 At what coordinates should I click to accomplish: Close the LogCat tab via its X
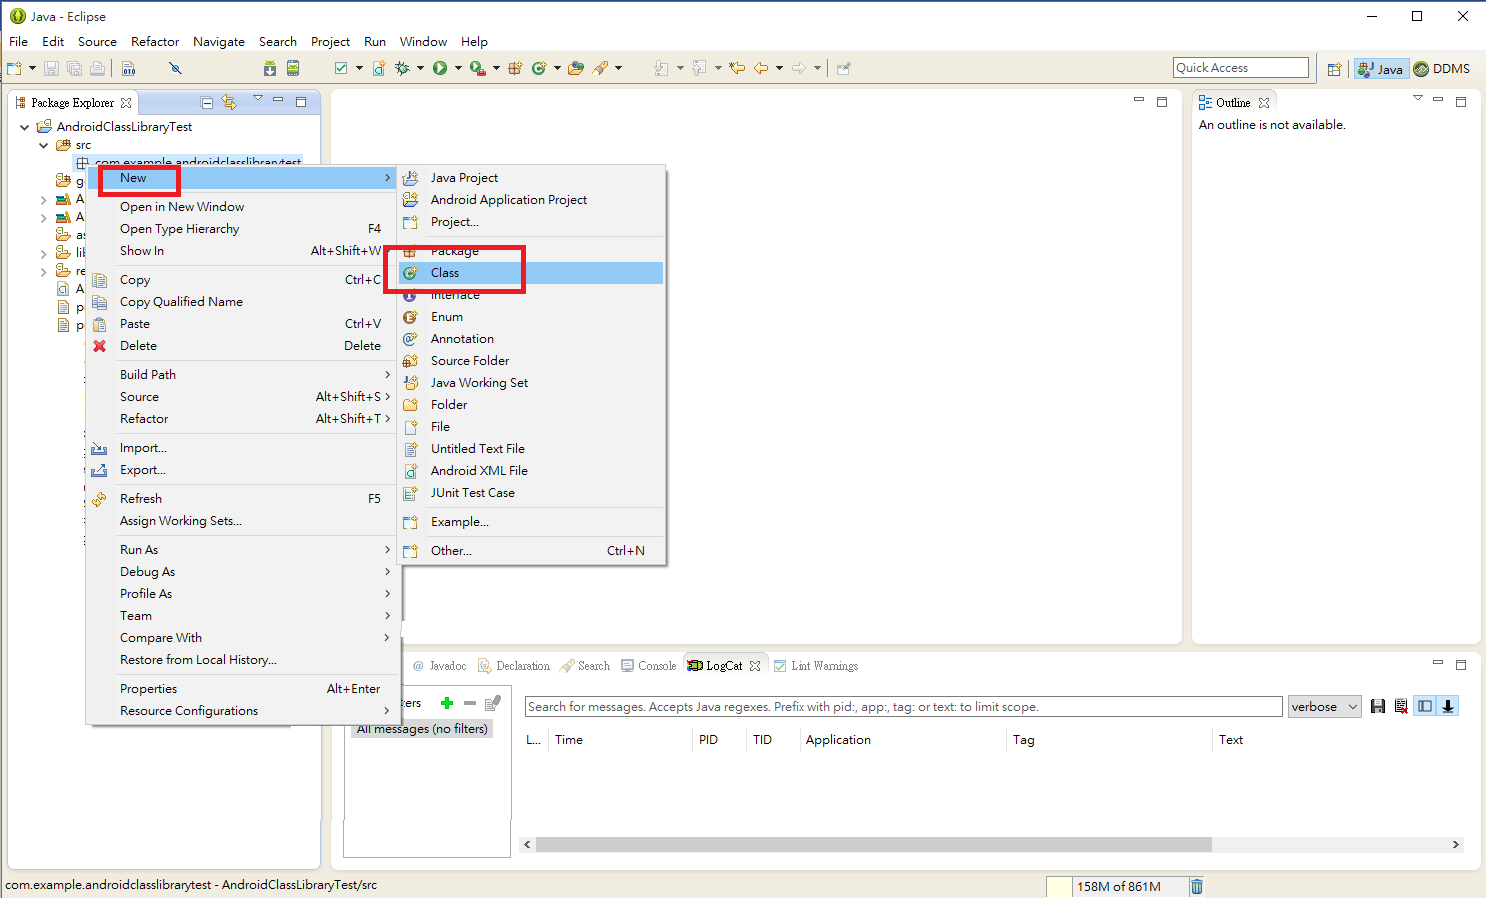[755, 666]
